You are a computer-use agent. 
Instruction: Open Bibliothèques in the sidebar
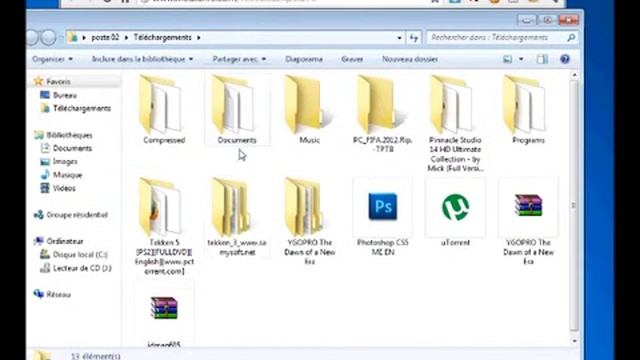(x=69, y=135)
